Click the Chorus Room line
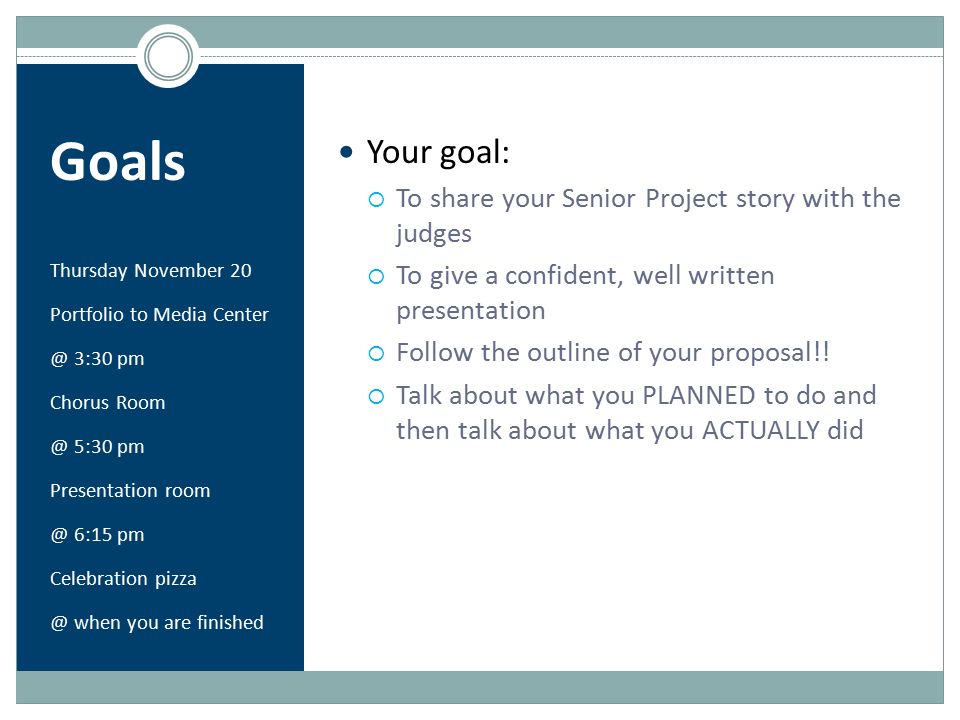The width and height of the screenshot is (960, 720). [108, 403]
